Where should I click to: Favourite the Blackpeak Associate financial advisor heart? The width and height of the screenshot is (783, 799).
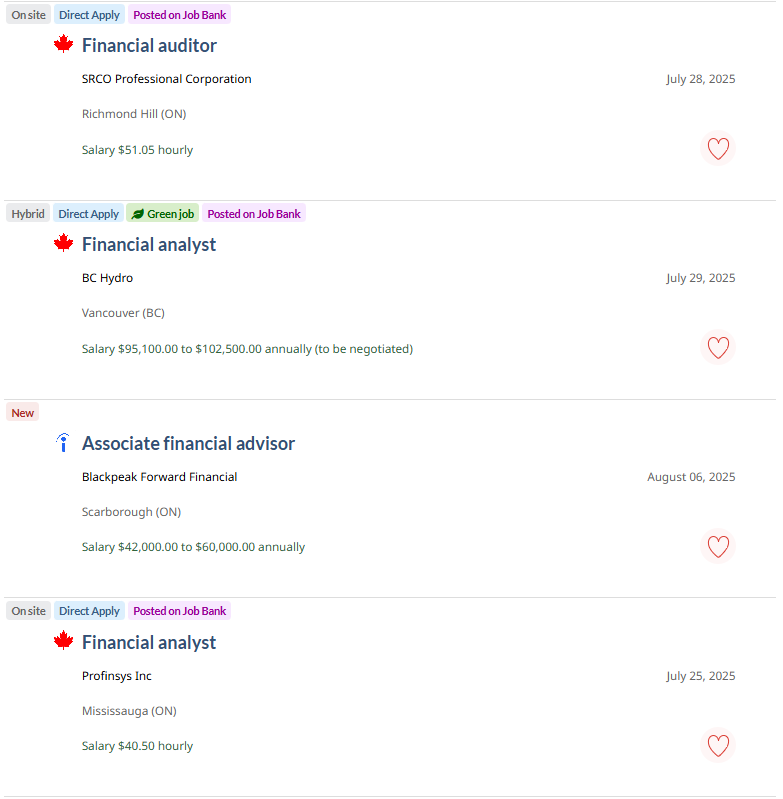(718, 546)
